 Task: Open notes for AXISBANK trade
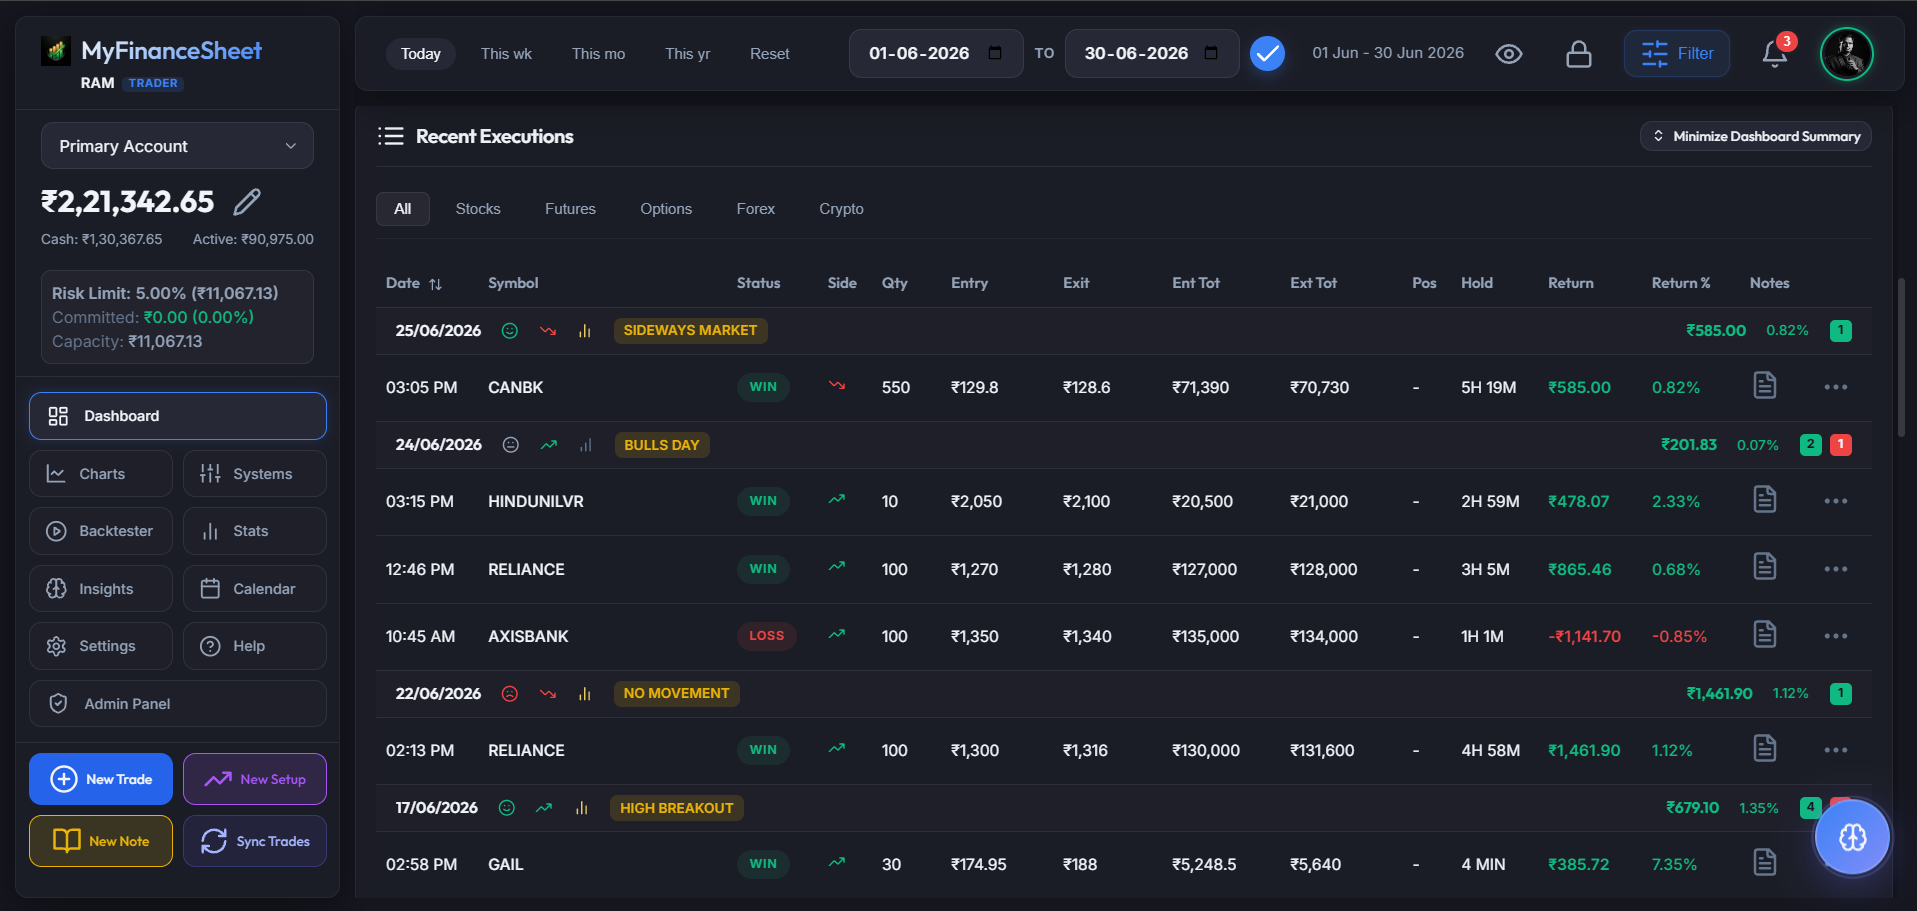pos(1765,634)
